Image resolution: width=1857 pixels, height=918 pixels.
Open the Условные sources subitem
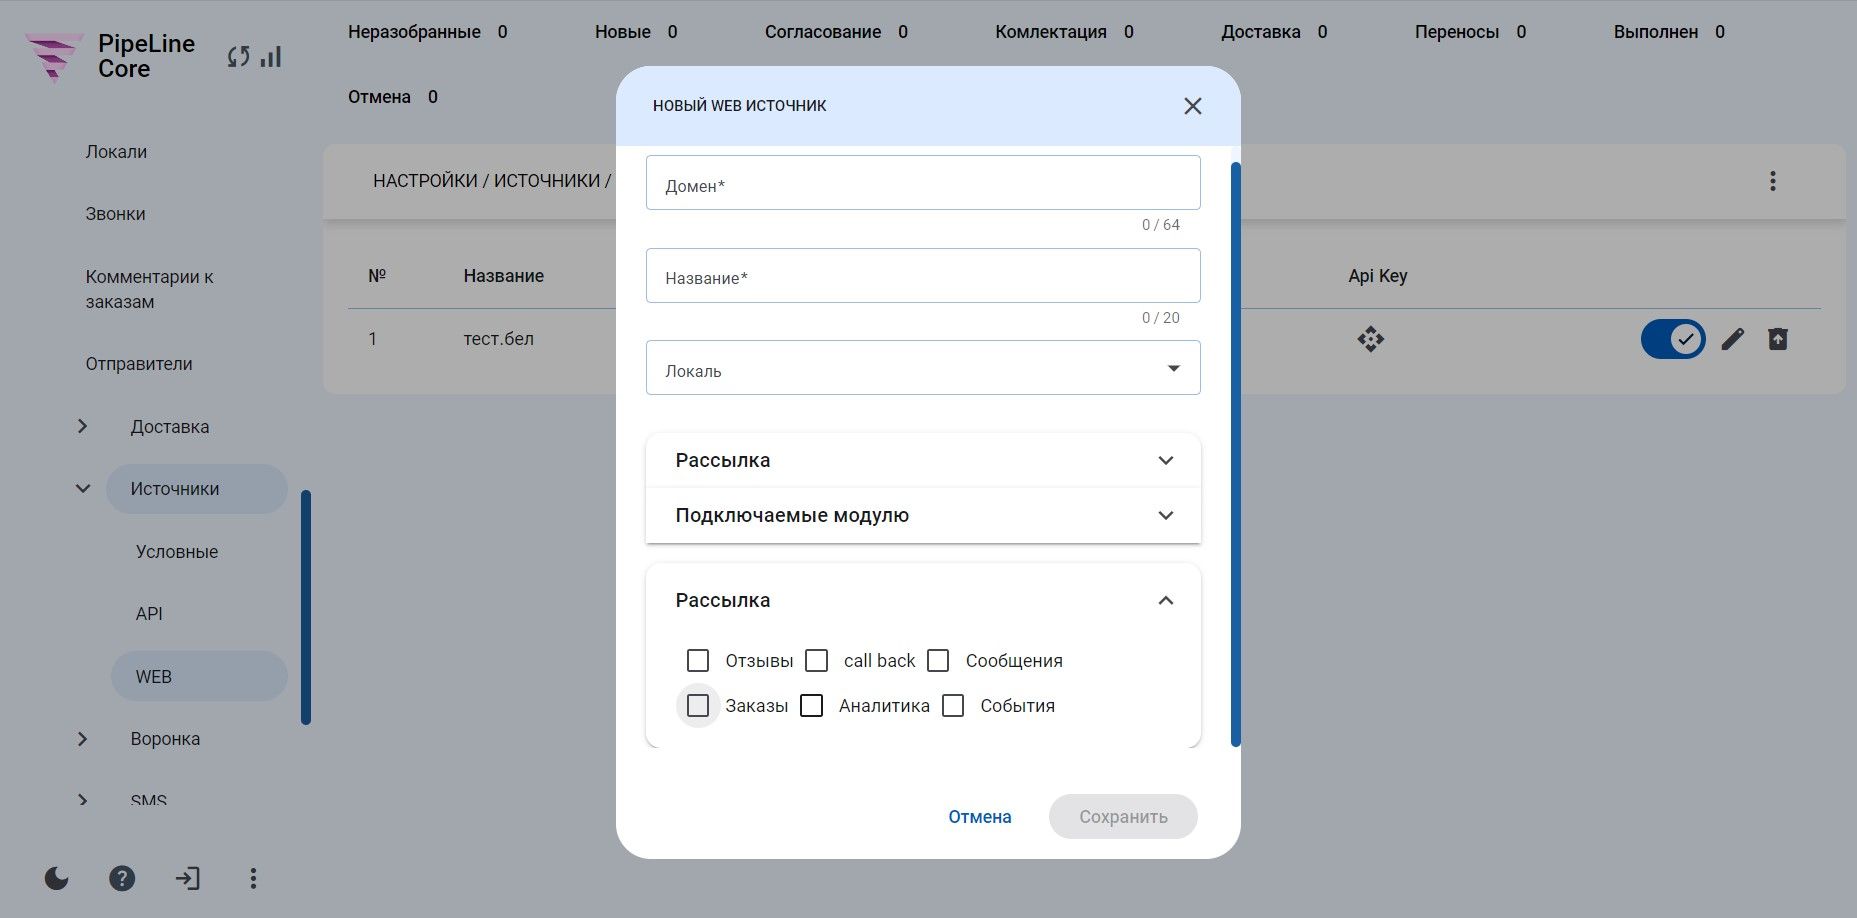pyautogui.click(x=177, y=552)
